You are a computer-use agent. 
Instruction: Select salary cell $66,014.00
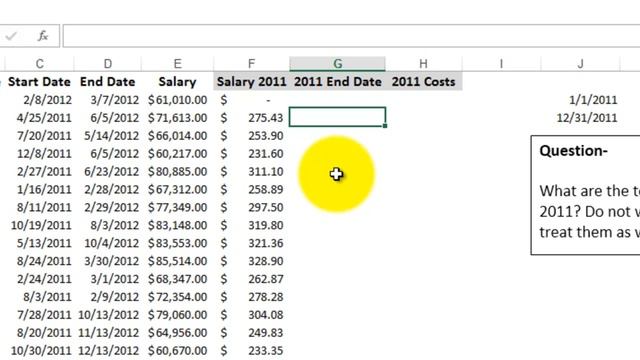tap(177, 136)
